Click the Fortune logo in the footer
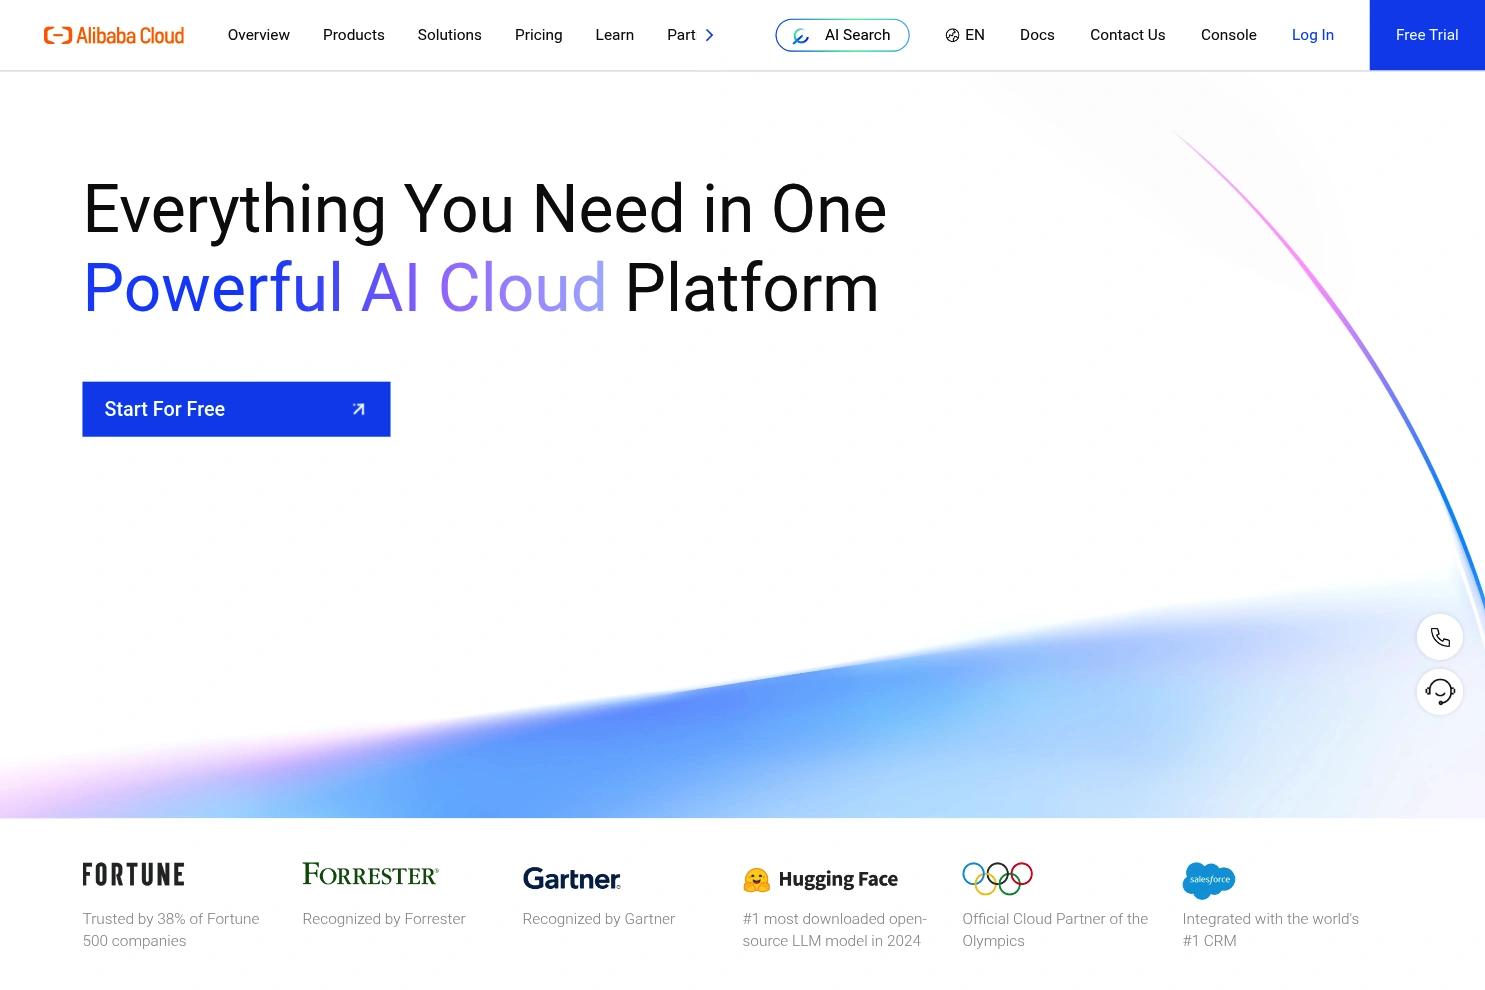This screenshot has height=990, width=1485. click(132, 873)
